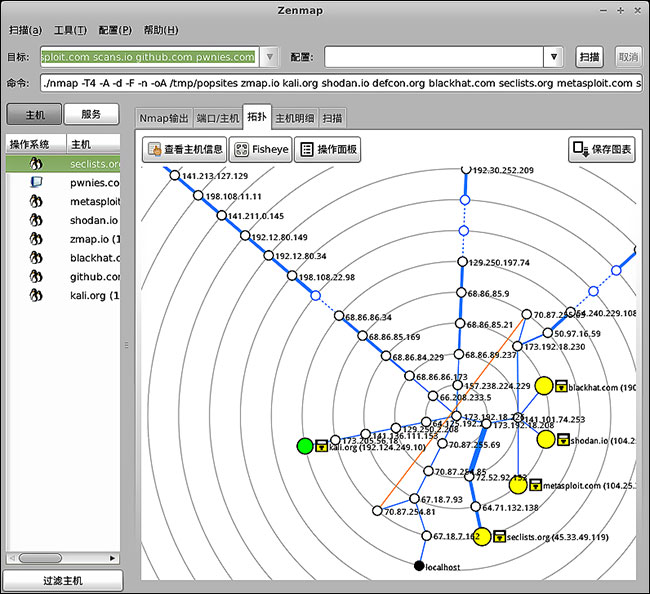Image resolution: width=650 pixels, height=594 pixels.
Task: Select shodan.io row in host list
Action: [63, 220]
